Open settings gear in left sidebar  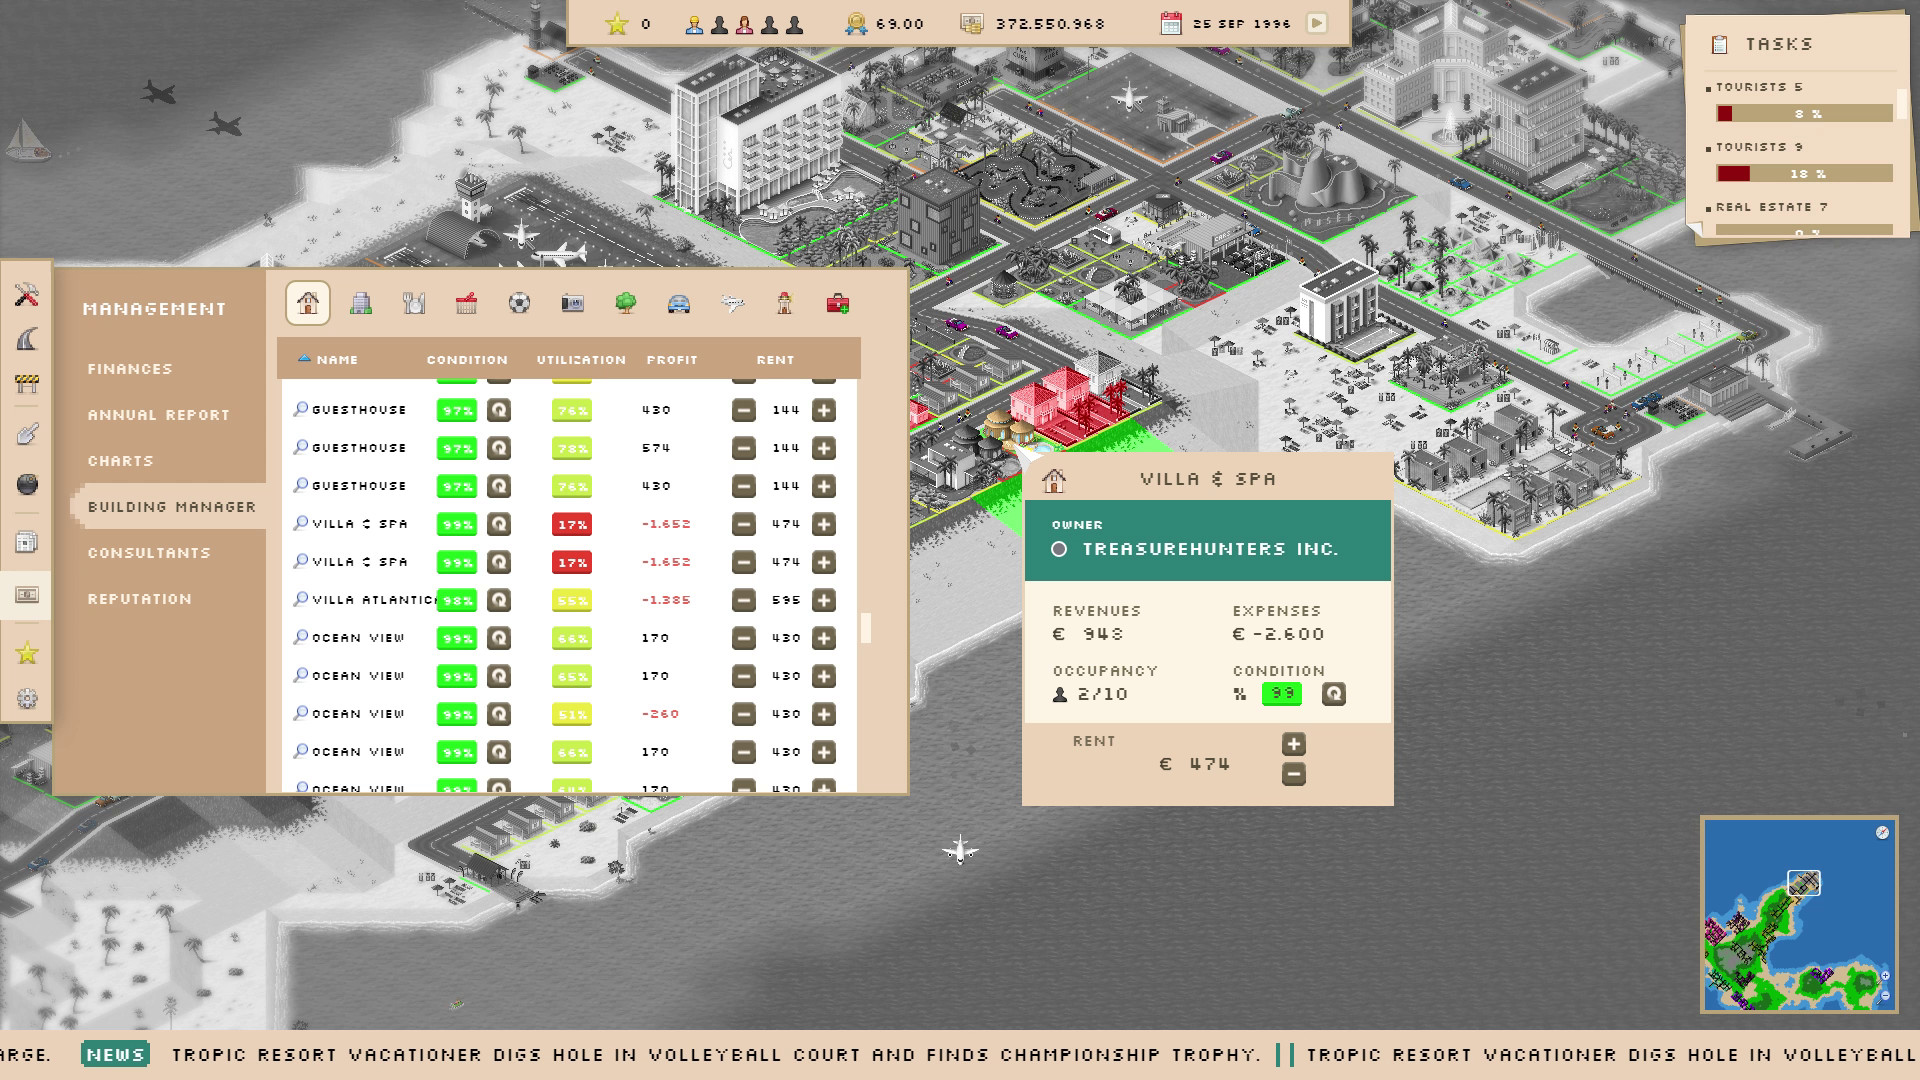27,699
